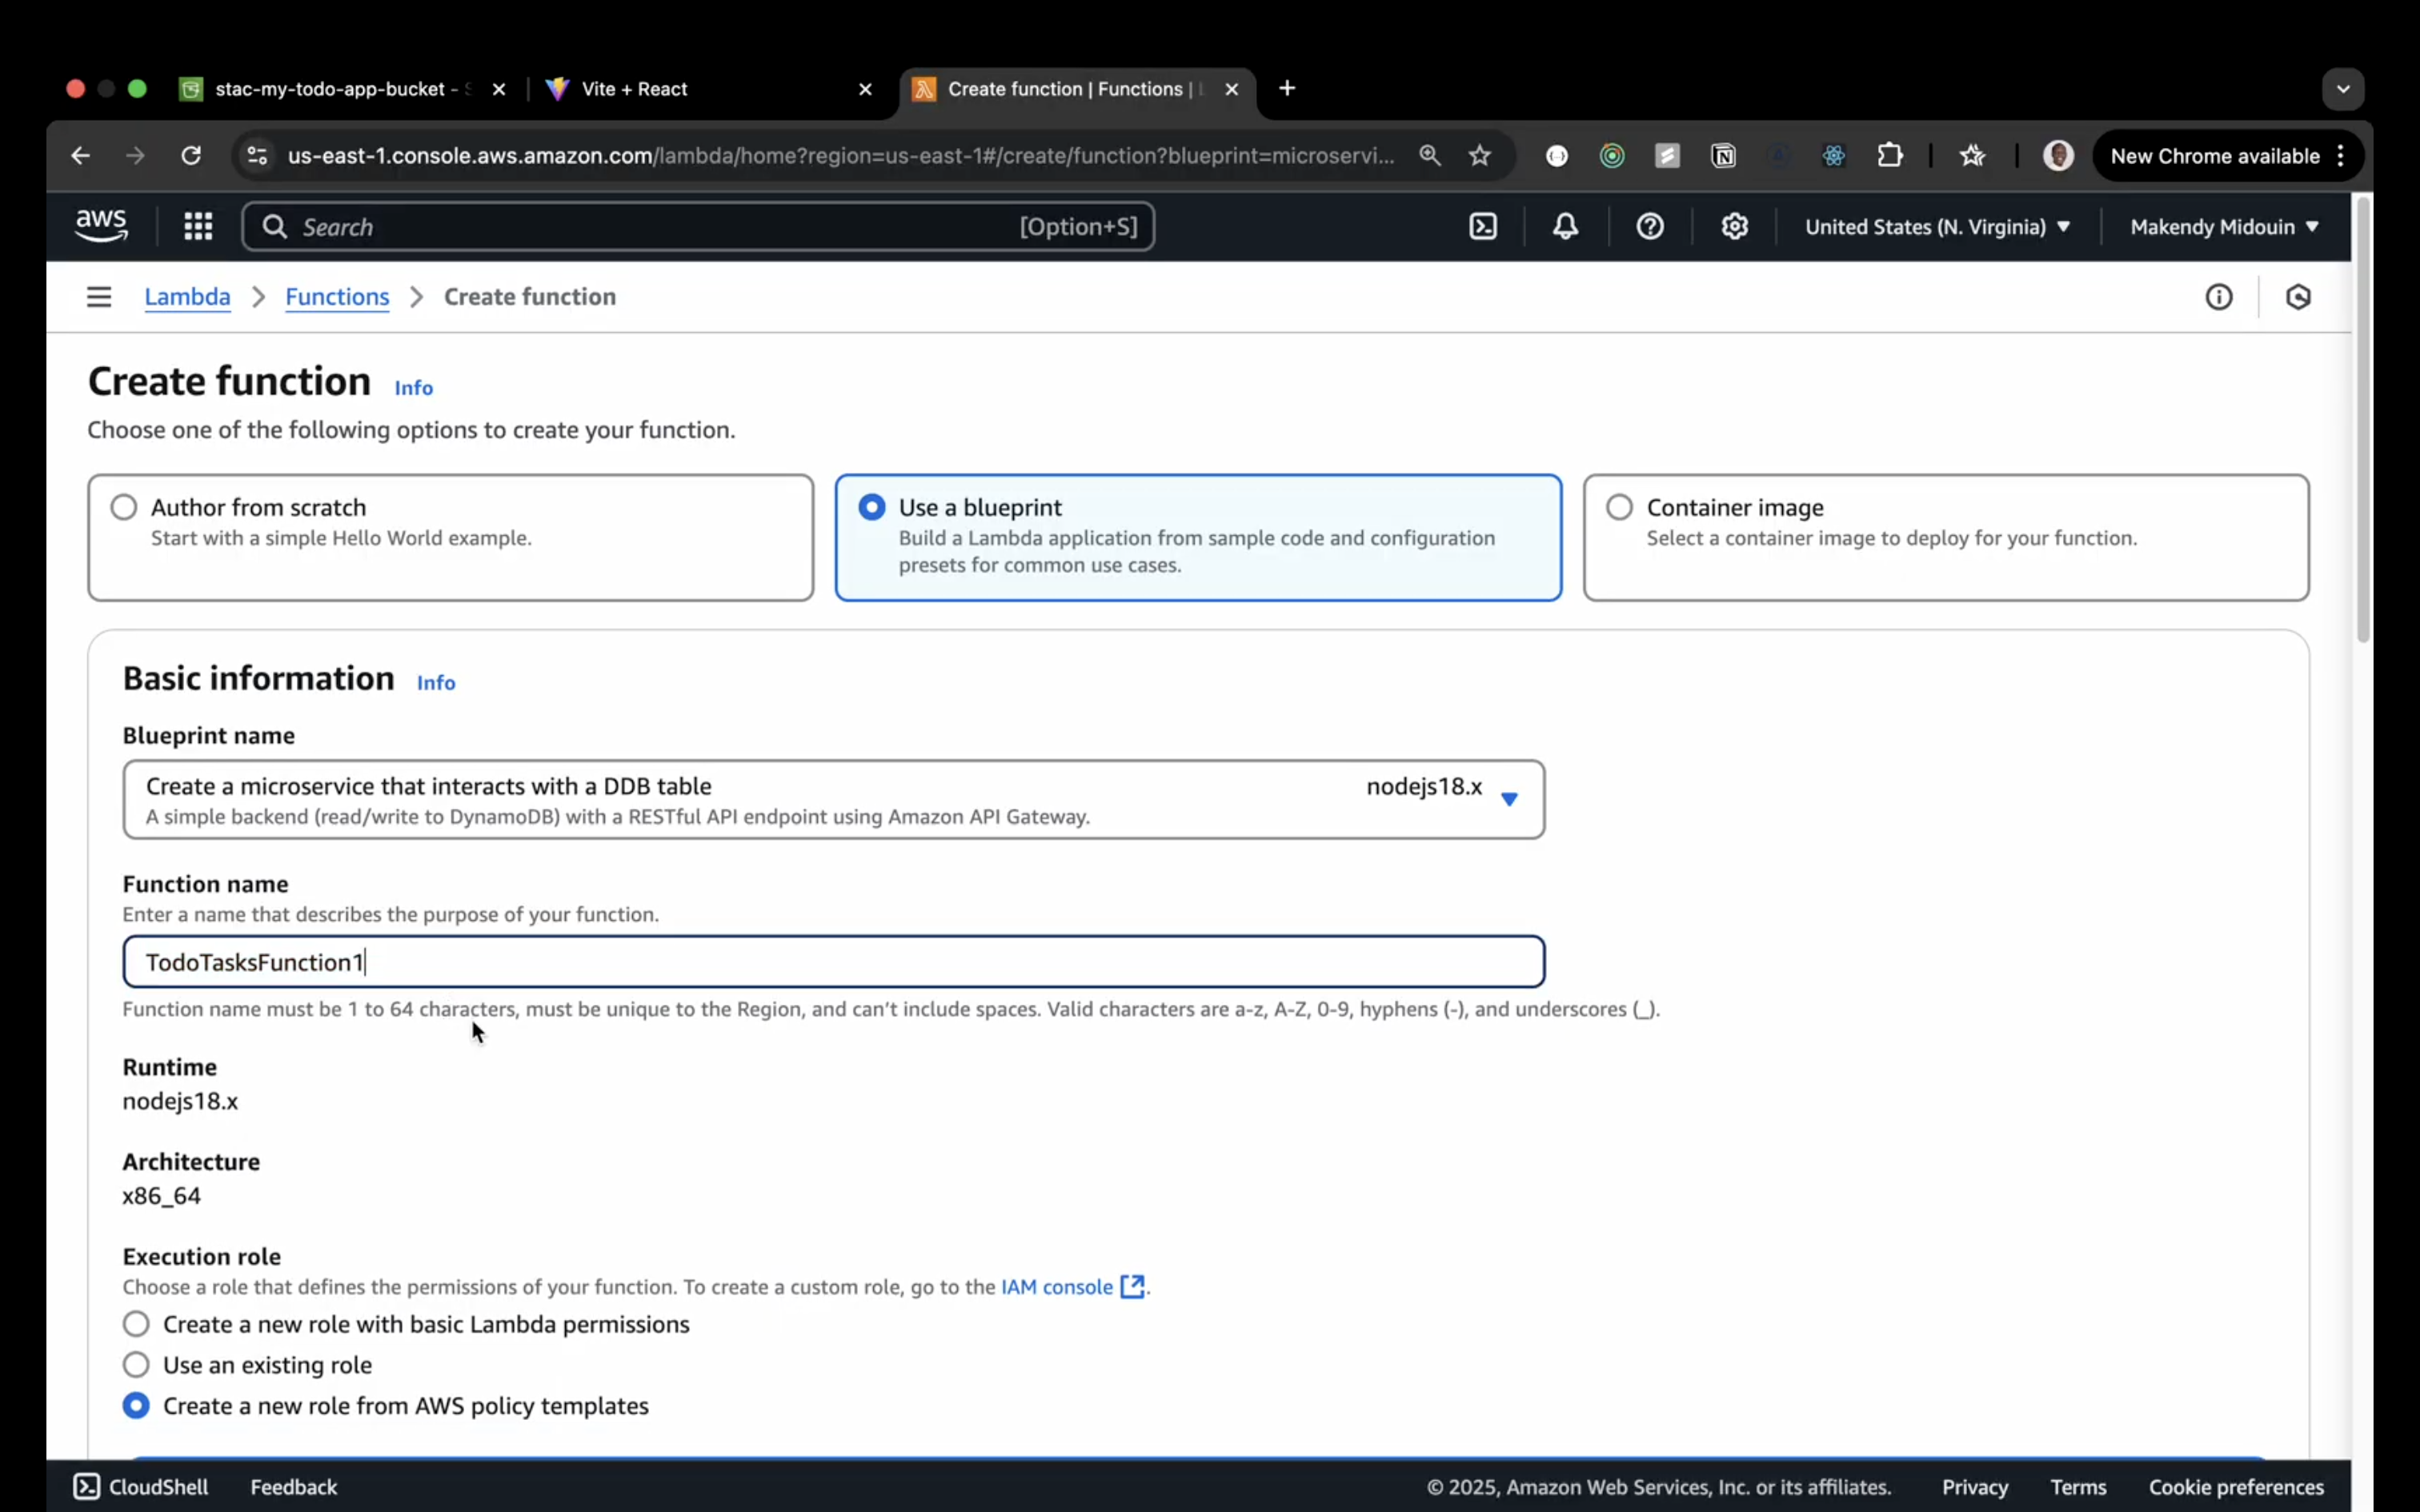Open the AWS services grid menu
The width and height of the screenshot is (2420, 1512).
(198, 227)
